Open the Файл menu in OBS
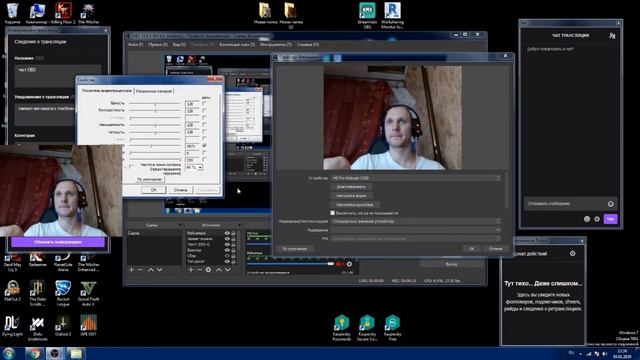 pyautogui.click(x=135, y=44)
